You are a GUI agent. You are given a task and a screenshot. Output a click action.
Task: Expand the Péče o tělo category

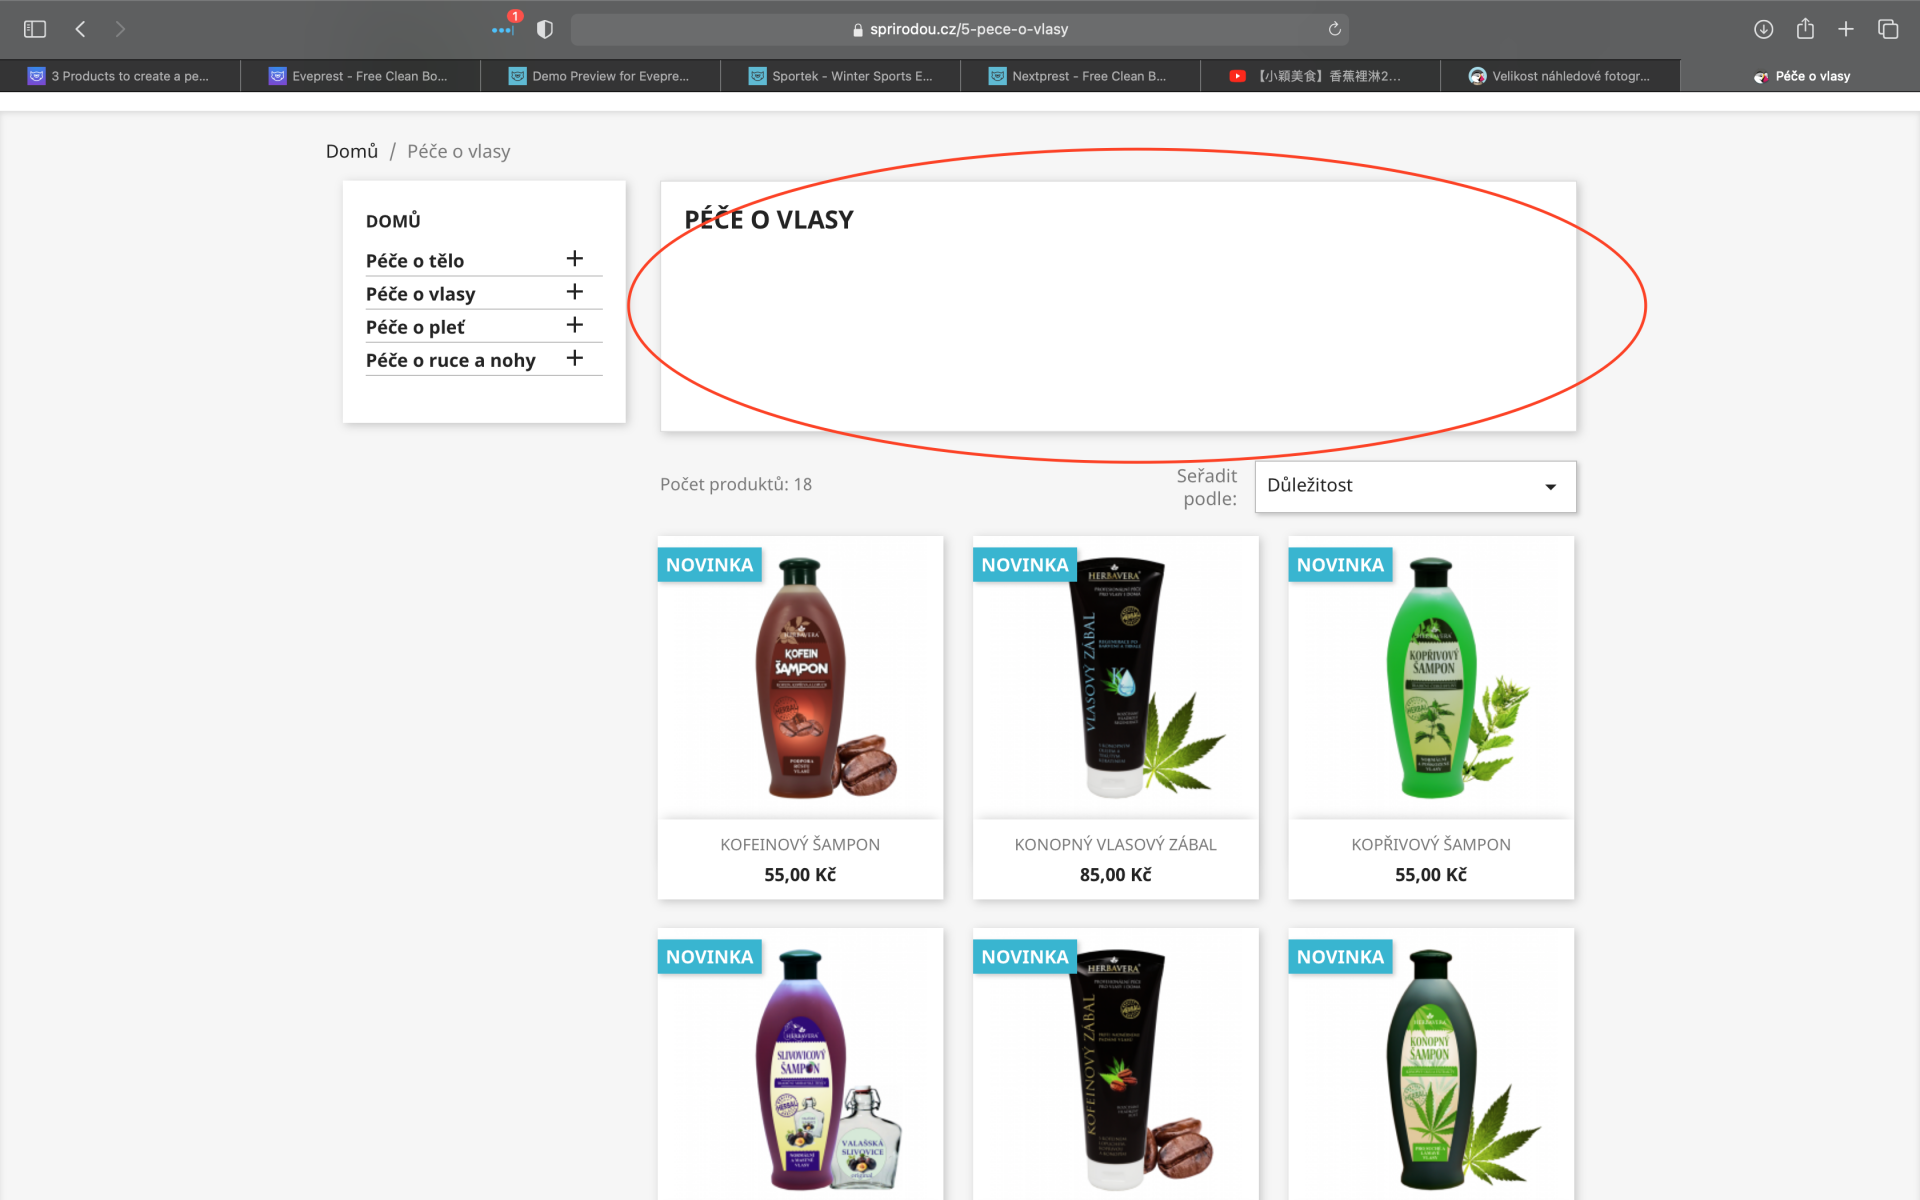point(574,259)
